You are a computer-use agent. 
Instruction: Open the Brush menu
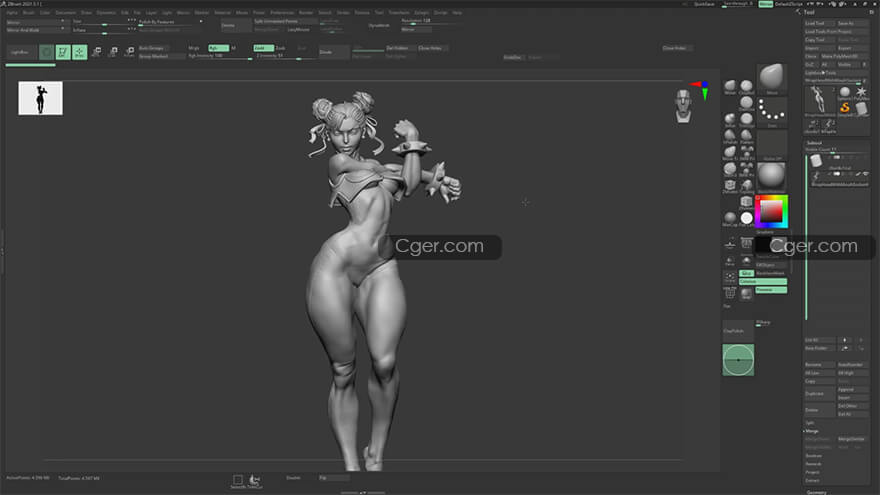(x=28, y=12)
